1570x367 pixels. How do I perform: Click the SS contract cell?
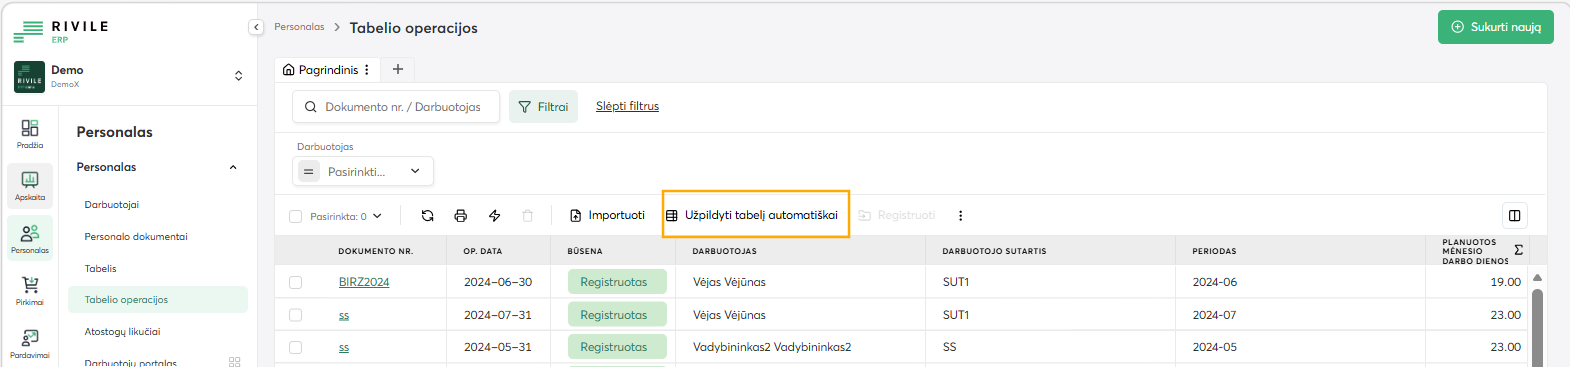(x=949, y=347)
